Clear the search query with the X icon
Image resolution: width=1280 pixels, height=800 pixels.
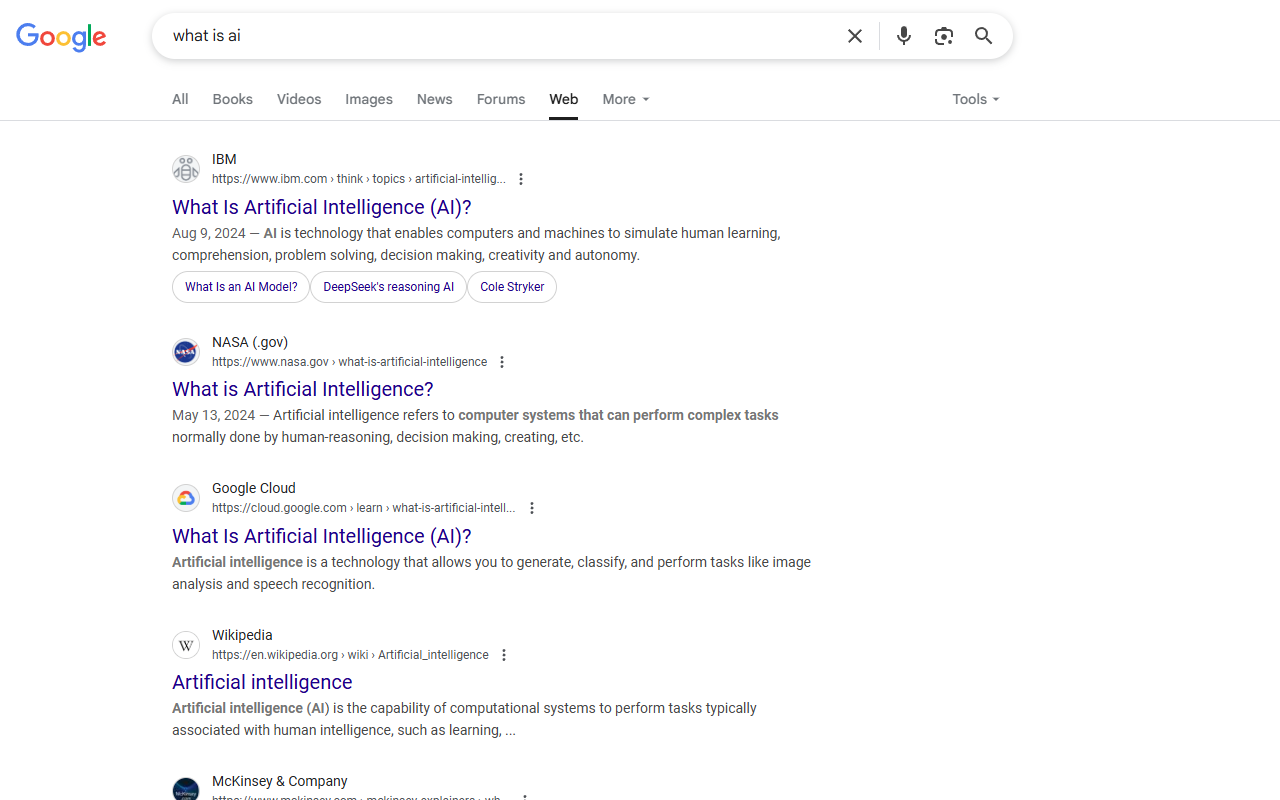tap(855, 35)
